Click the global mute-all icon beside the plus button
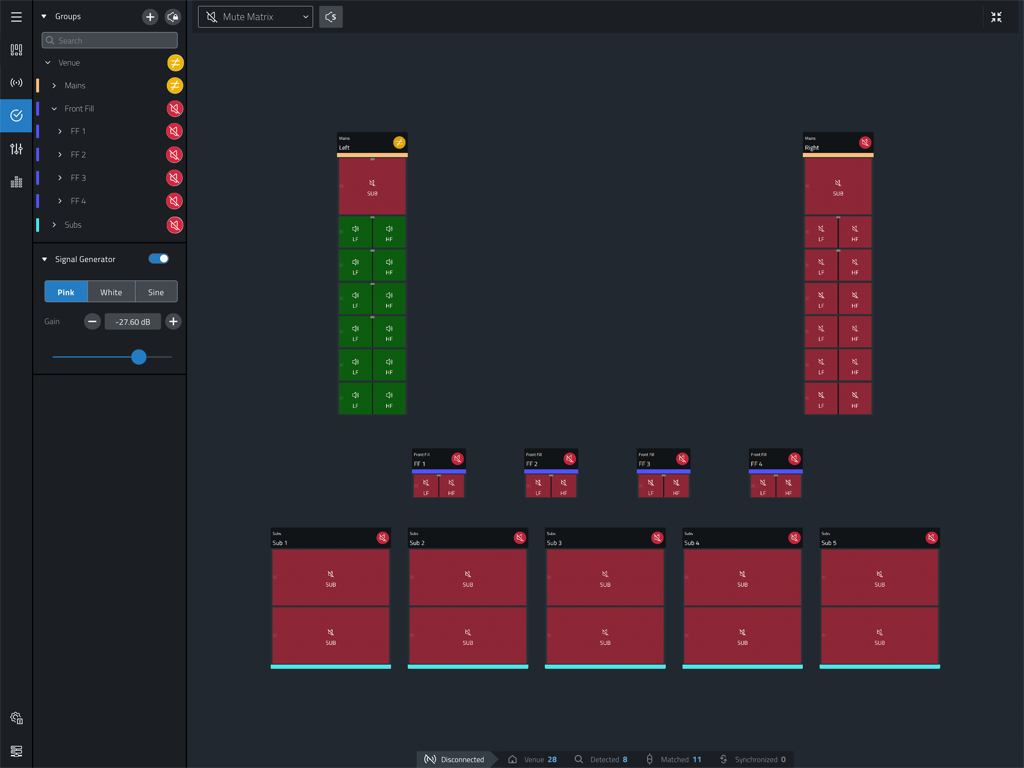The height and width of the screenshot is (768, 1024). [x=173, y=16]
